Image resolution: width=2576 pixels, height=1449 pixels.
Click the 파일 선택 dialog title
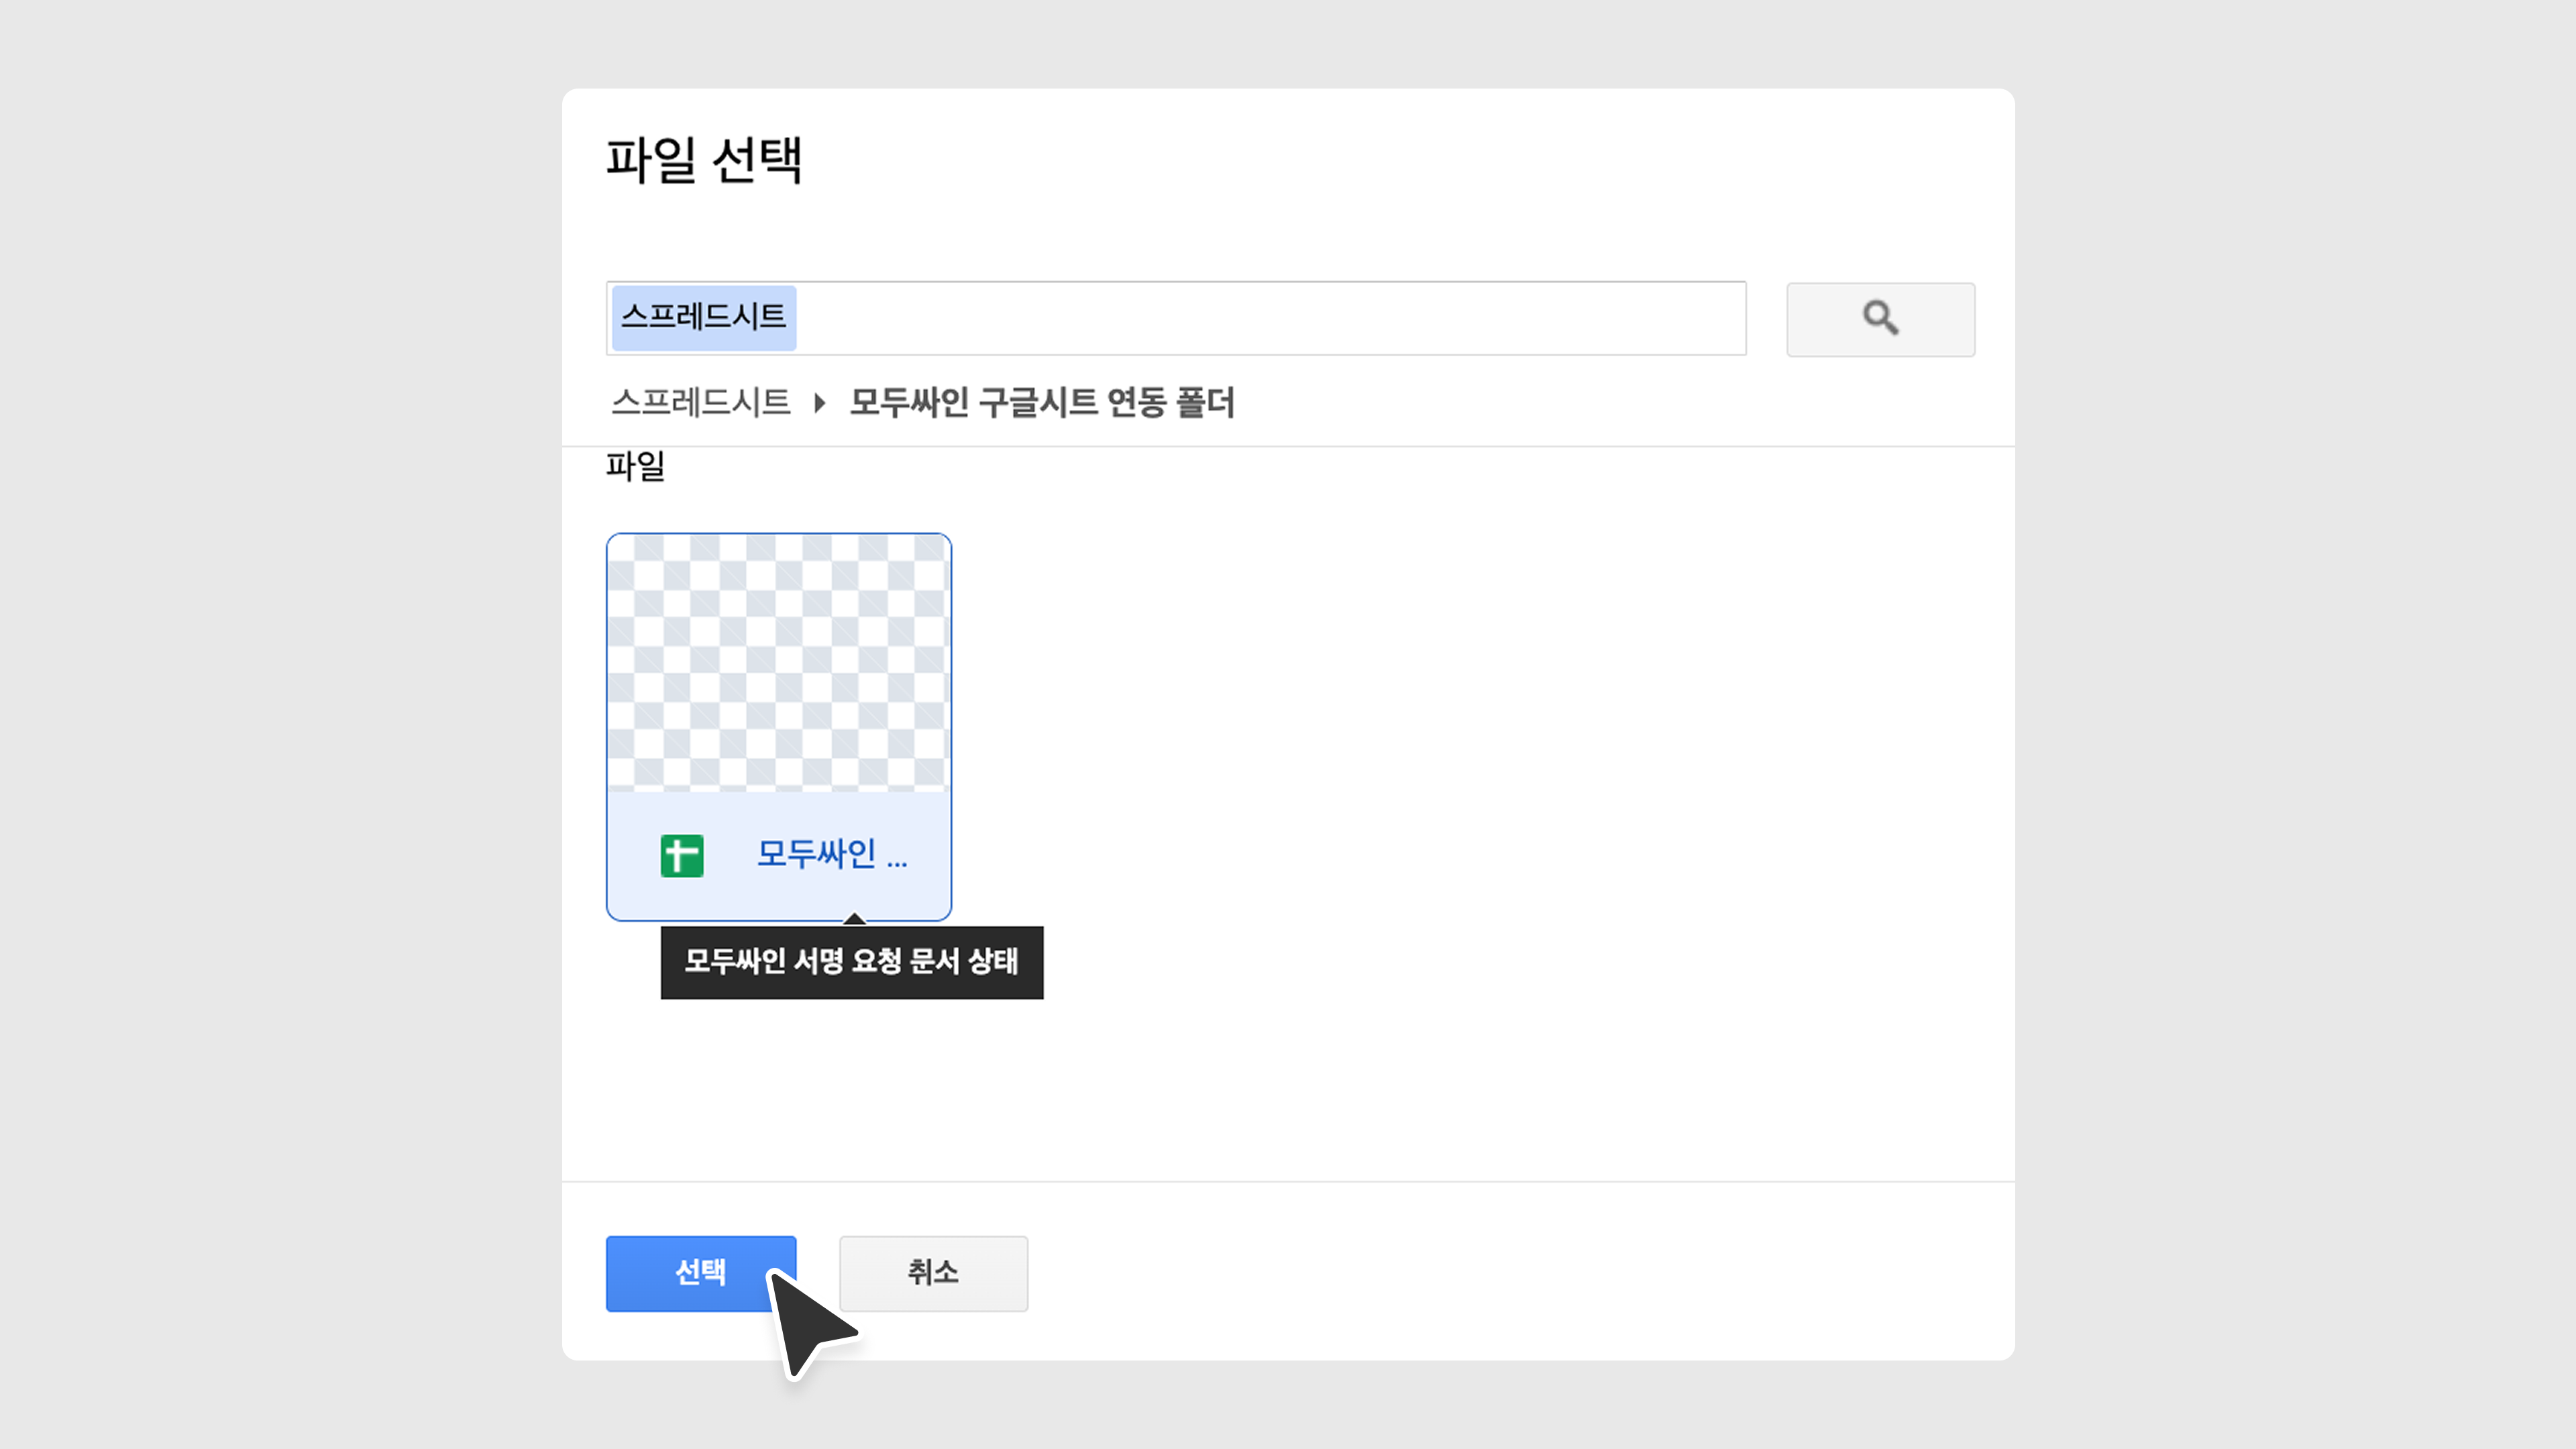pos(704,160)
